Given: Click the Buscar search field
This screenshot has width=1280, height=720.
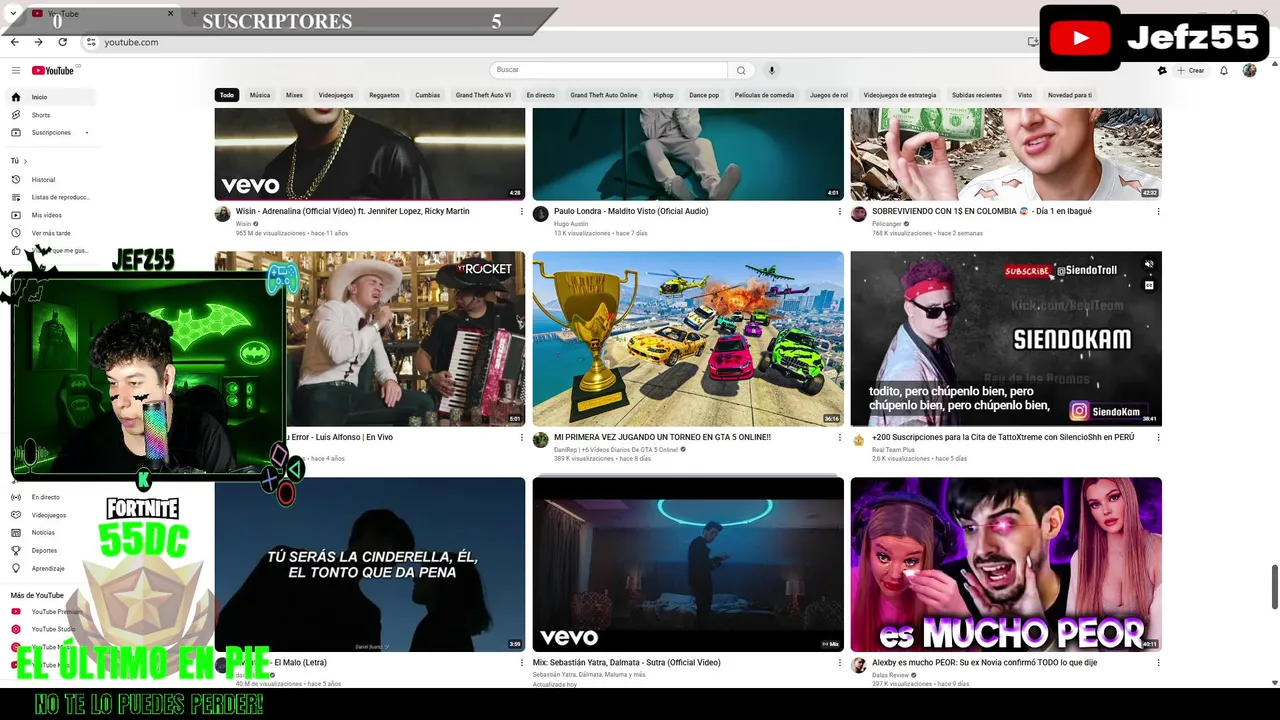Looking at the screenshot, I should (x=609, y=70).
